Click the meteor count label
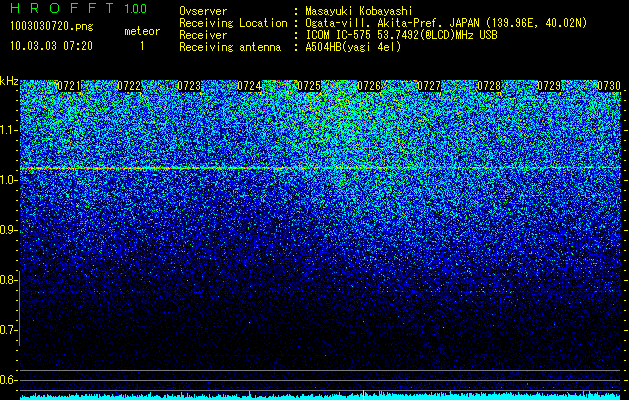 pos(142,31)
